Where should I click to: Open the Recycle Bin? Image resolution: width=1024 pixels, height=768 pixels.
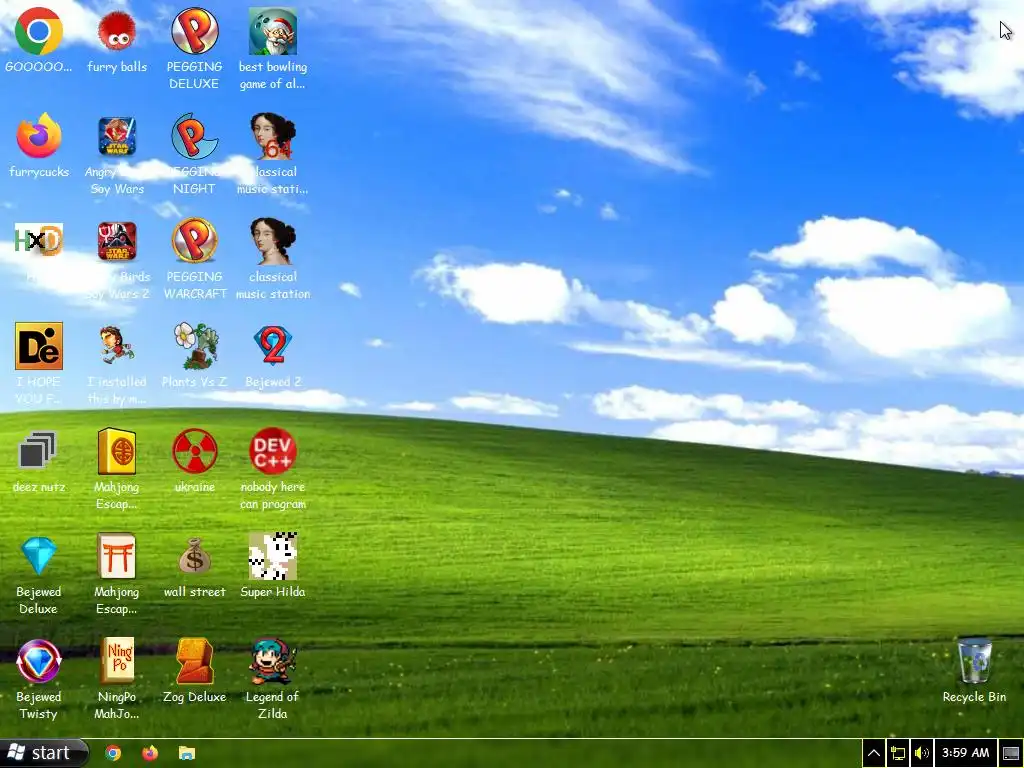coord(974,661)
